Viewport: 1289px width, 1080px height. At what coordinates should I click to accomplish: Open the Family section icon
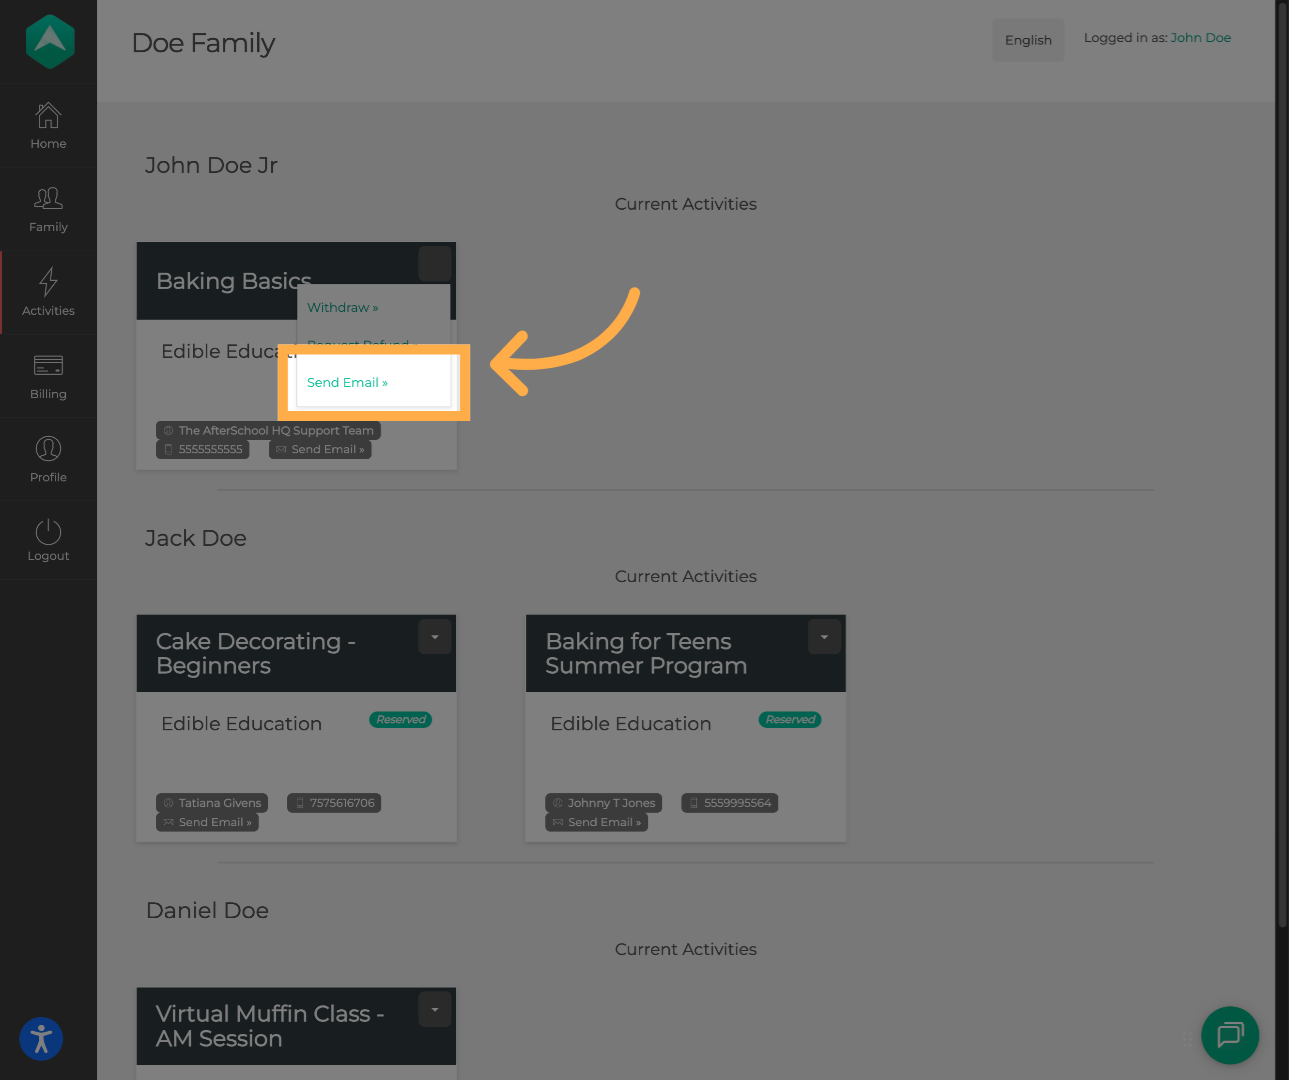(x=48, y=199)
